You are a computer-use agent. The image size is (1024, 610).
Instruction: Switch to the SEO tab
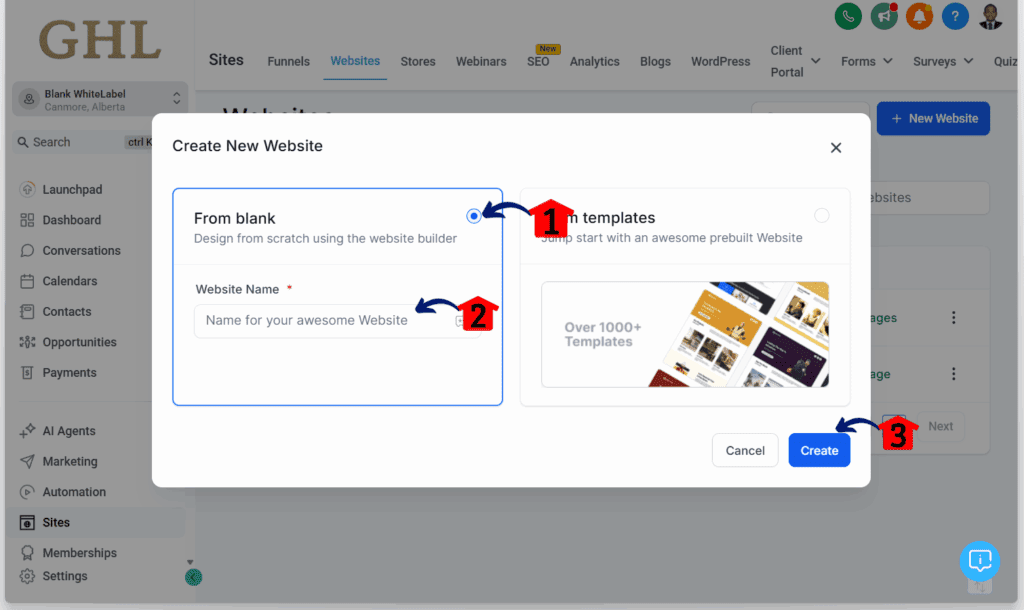(x=538, y=61)
